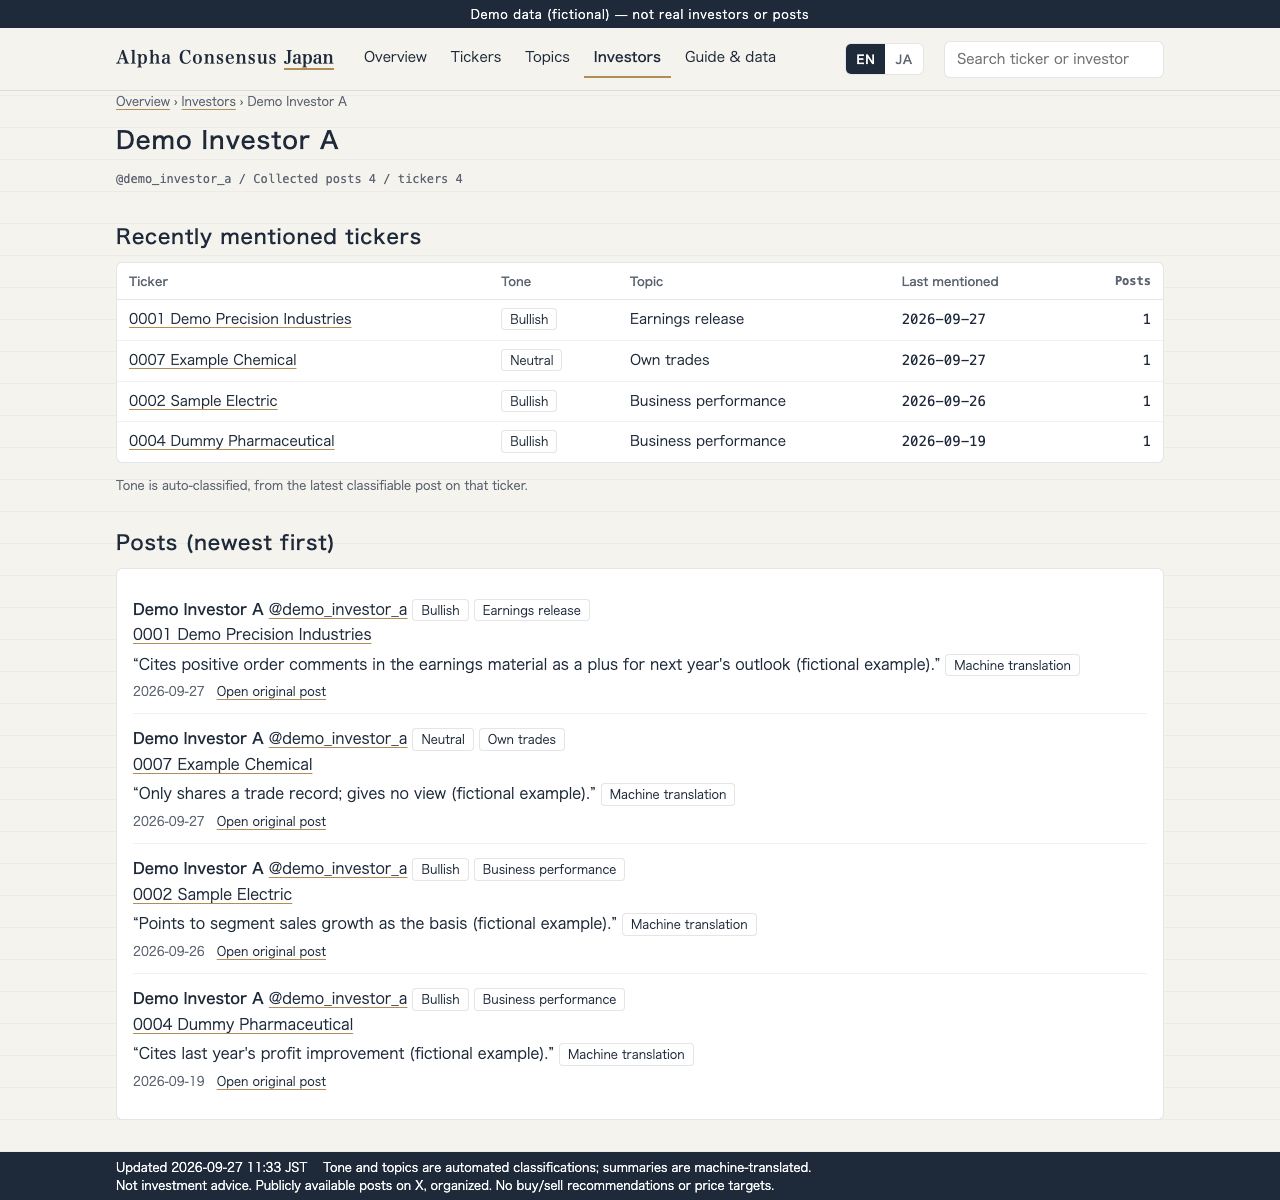The height and width of the screenshot is (1200, 1280).
Task: Click the "Earnings release" topic cell in tickers table
Action: point(687,319)
